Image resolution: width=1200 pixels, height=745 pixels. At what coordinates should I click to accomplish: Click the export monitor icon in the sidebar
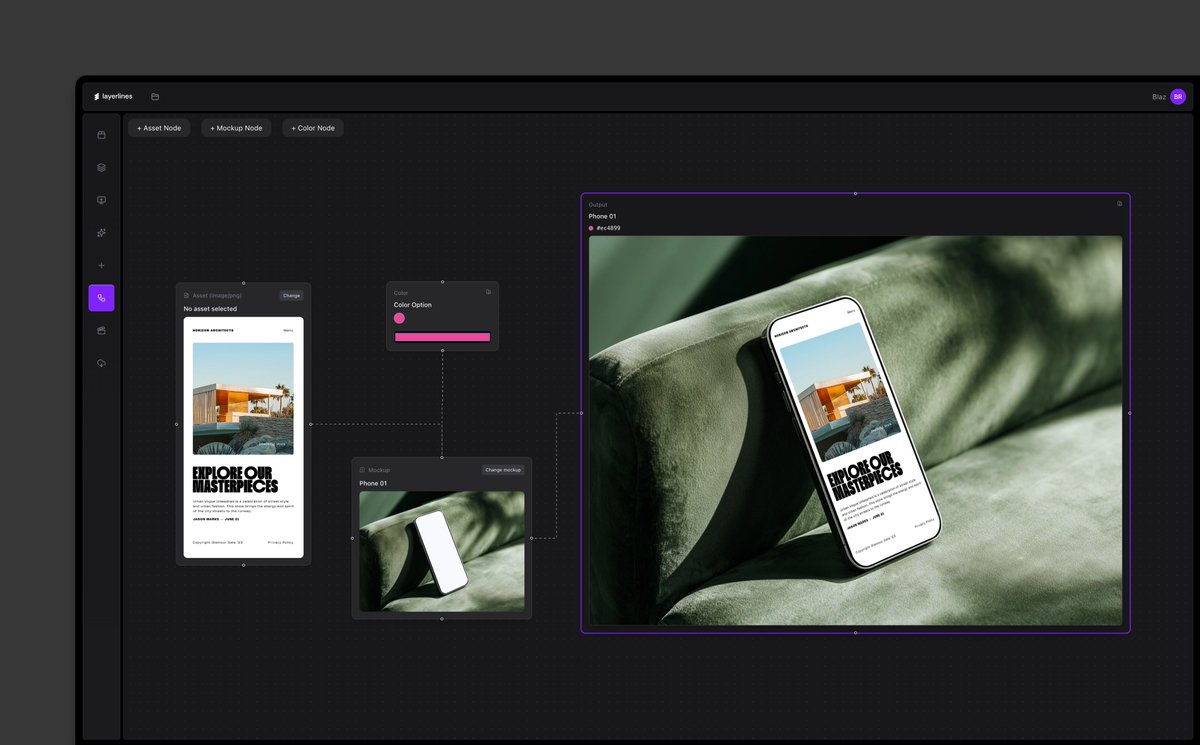(x=100, y=199)
